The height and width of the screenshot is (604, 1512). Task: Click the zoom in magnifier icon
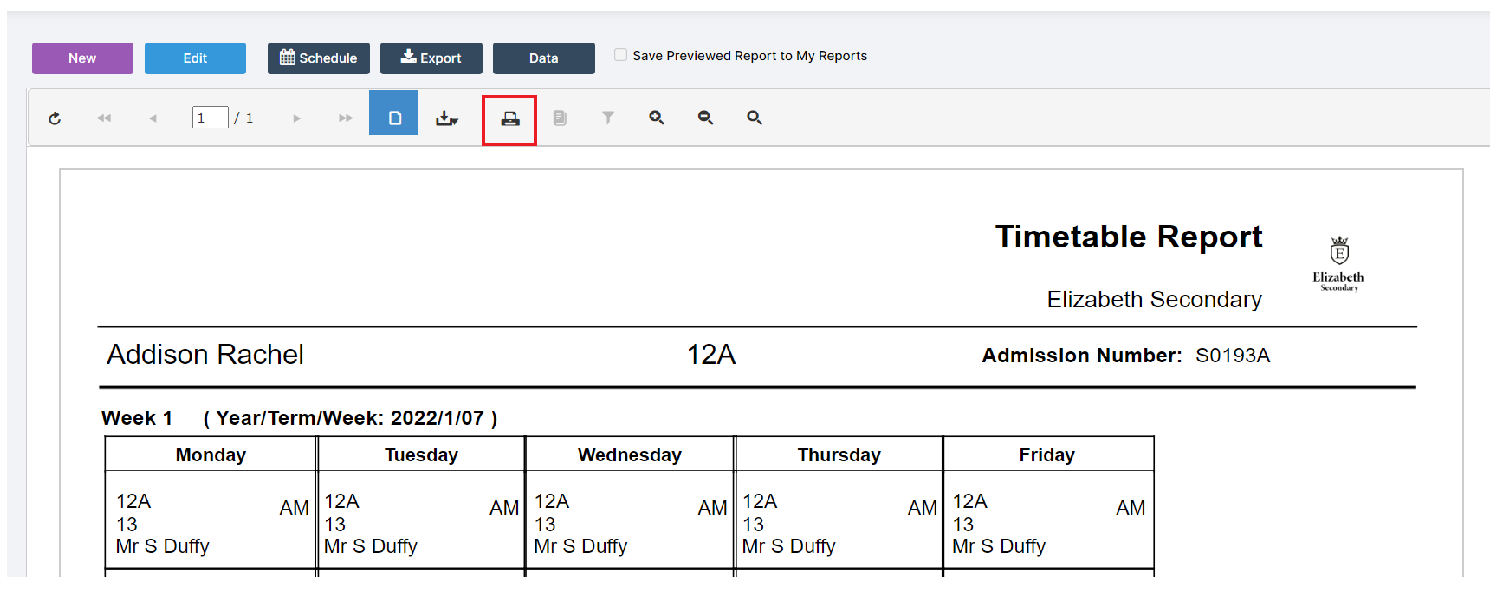click(x=656, y=117)
